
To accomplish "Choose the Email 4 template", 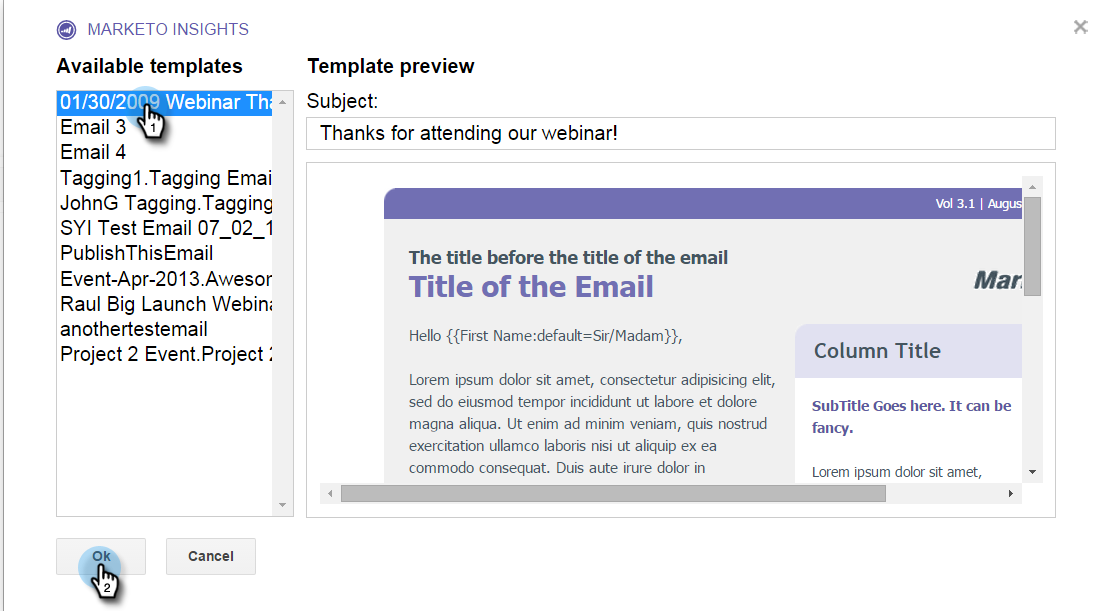I will pyautogui.click(x=93, y=152).
